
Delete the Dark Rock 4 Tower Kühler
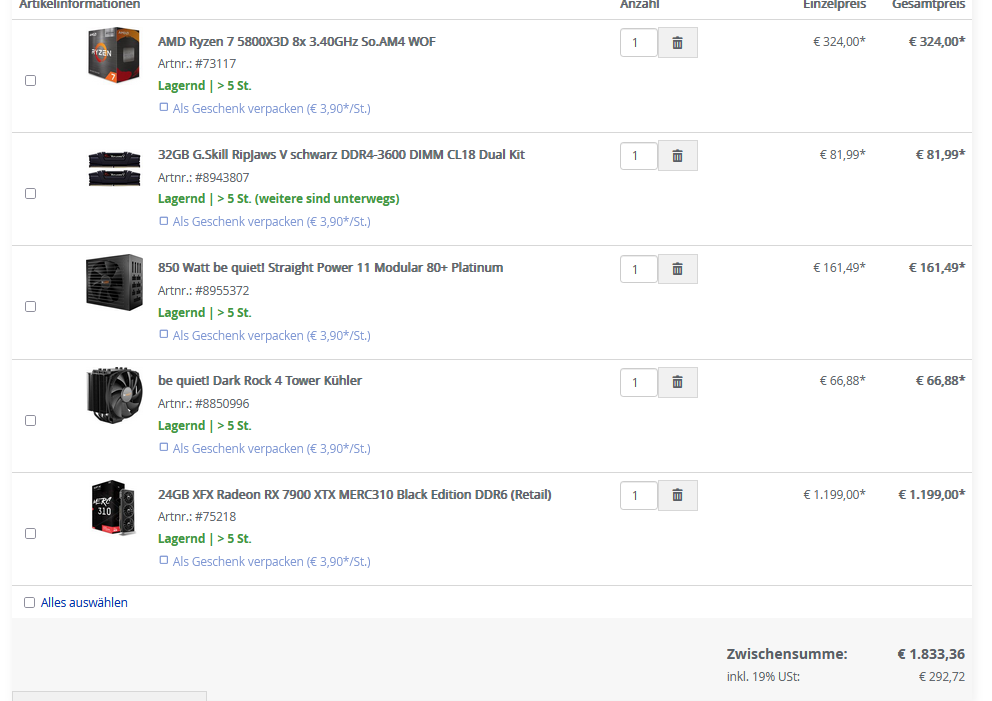point(678,382)
